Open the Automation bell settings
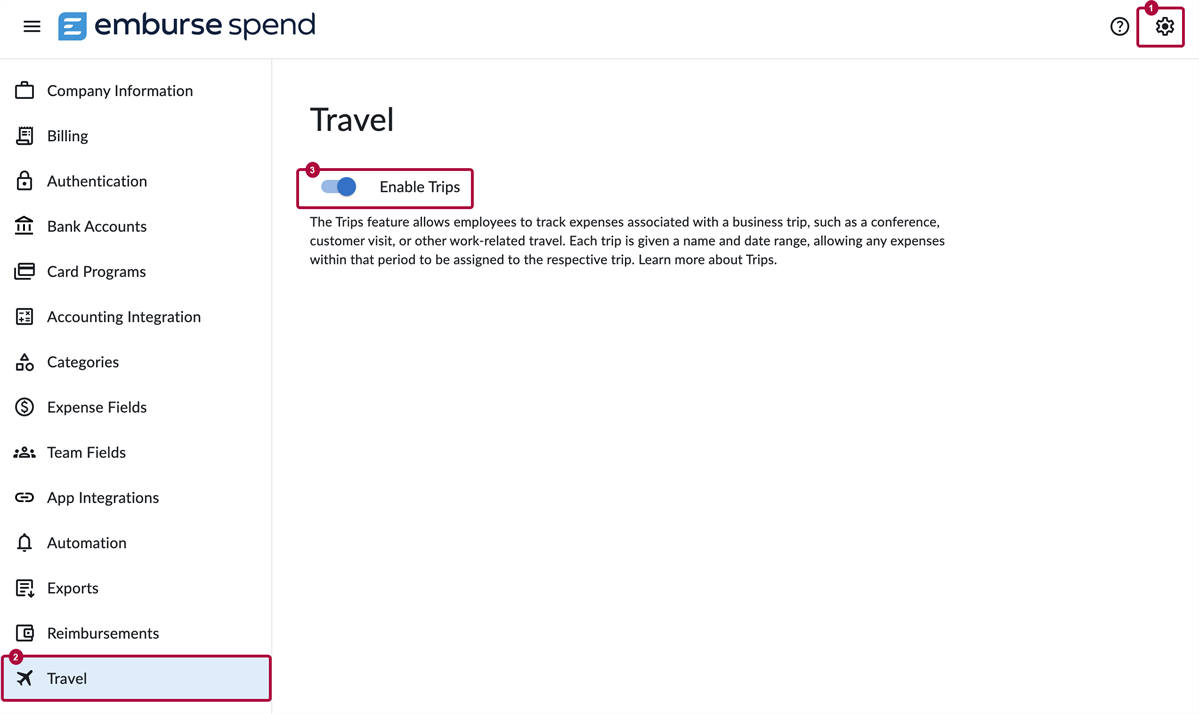Image resolution: width=1199 pixels, height=714 pixels. click(87, 542)
